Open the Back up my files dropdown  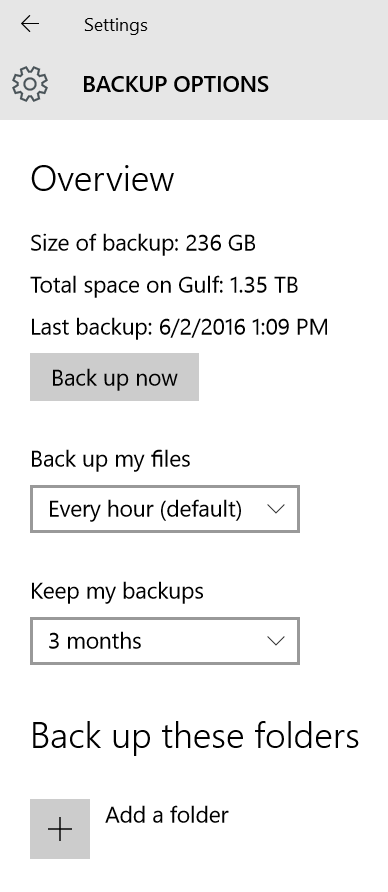165,509
